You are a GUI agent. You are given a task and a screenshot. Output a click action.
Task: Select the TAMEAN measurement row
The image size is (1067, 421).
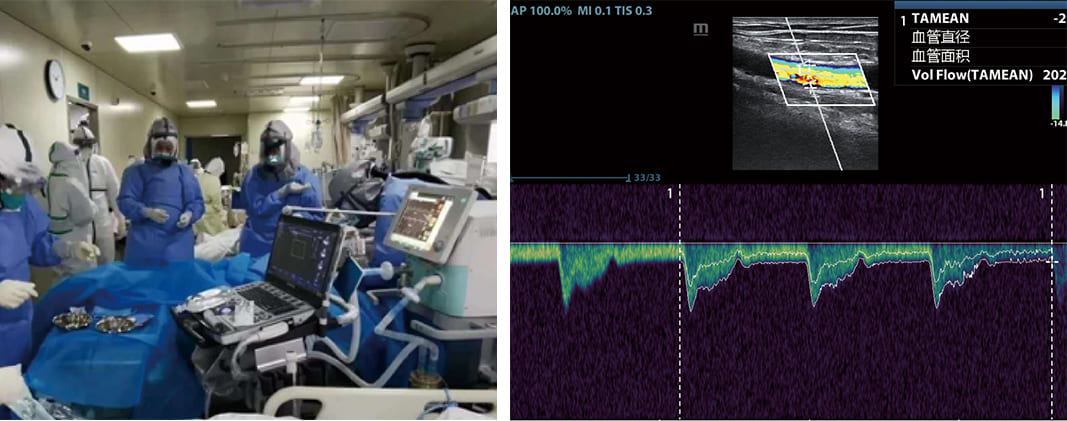coord(982,20)
